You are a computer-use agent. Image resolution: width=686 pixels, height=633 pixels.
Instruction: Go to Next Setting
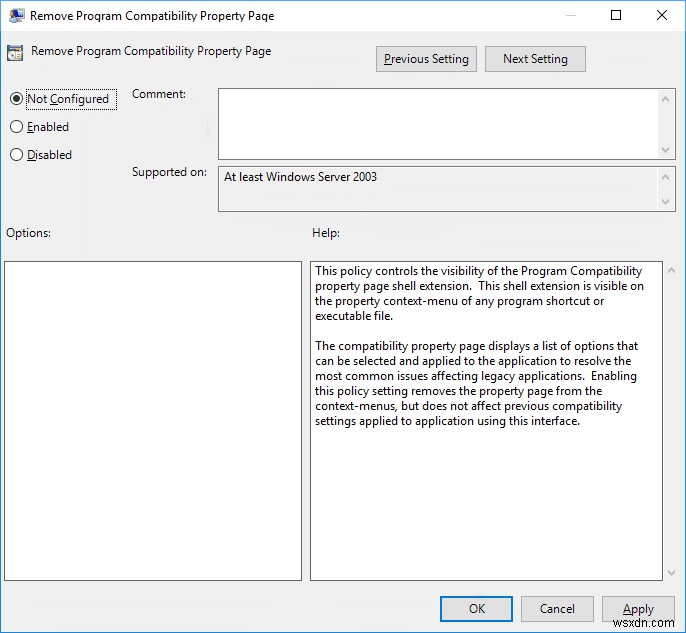pyautogui.click(x=535, y=59)
